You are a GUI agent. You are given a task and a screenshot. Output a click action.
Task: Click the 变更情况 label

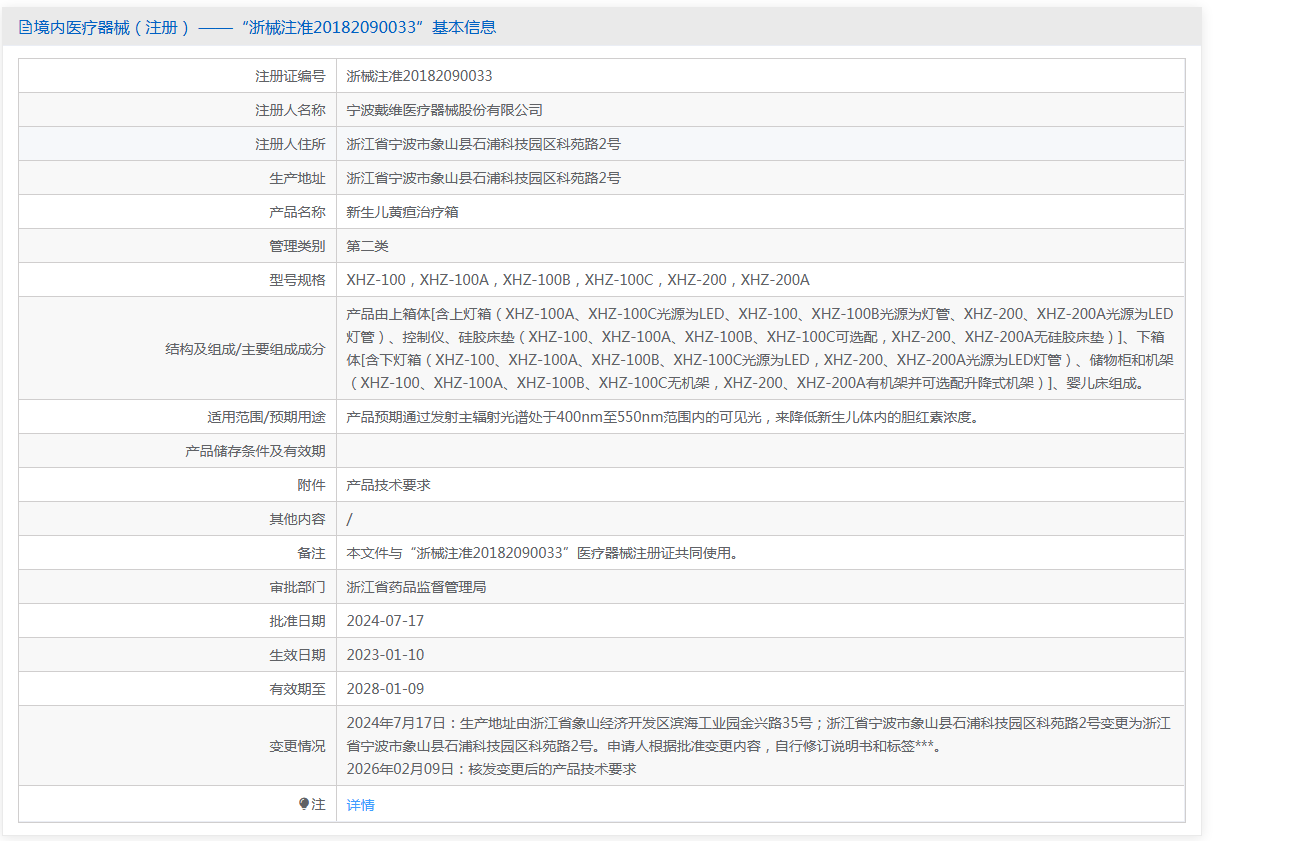click(297, 746)
